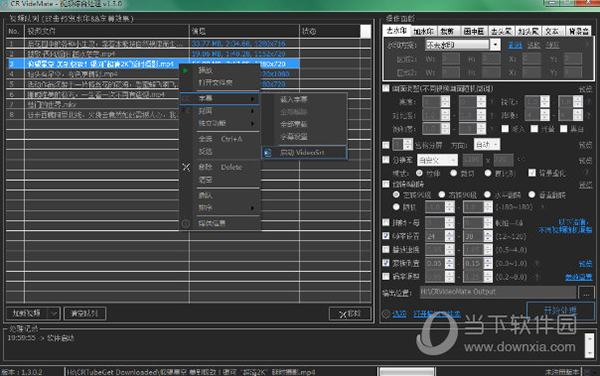Open the resolution 自定义 dropdown
The width and height of the screenshot is (600, 376).
437,160
